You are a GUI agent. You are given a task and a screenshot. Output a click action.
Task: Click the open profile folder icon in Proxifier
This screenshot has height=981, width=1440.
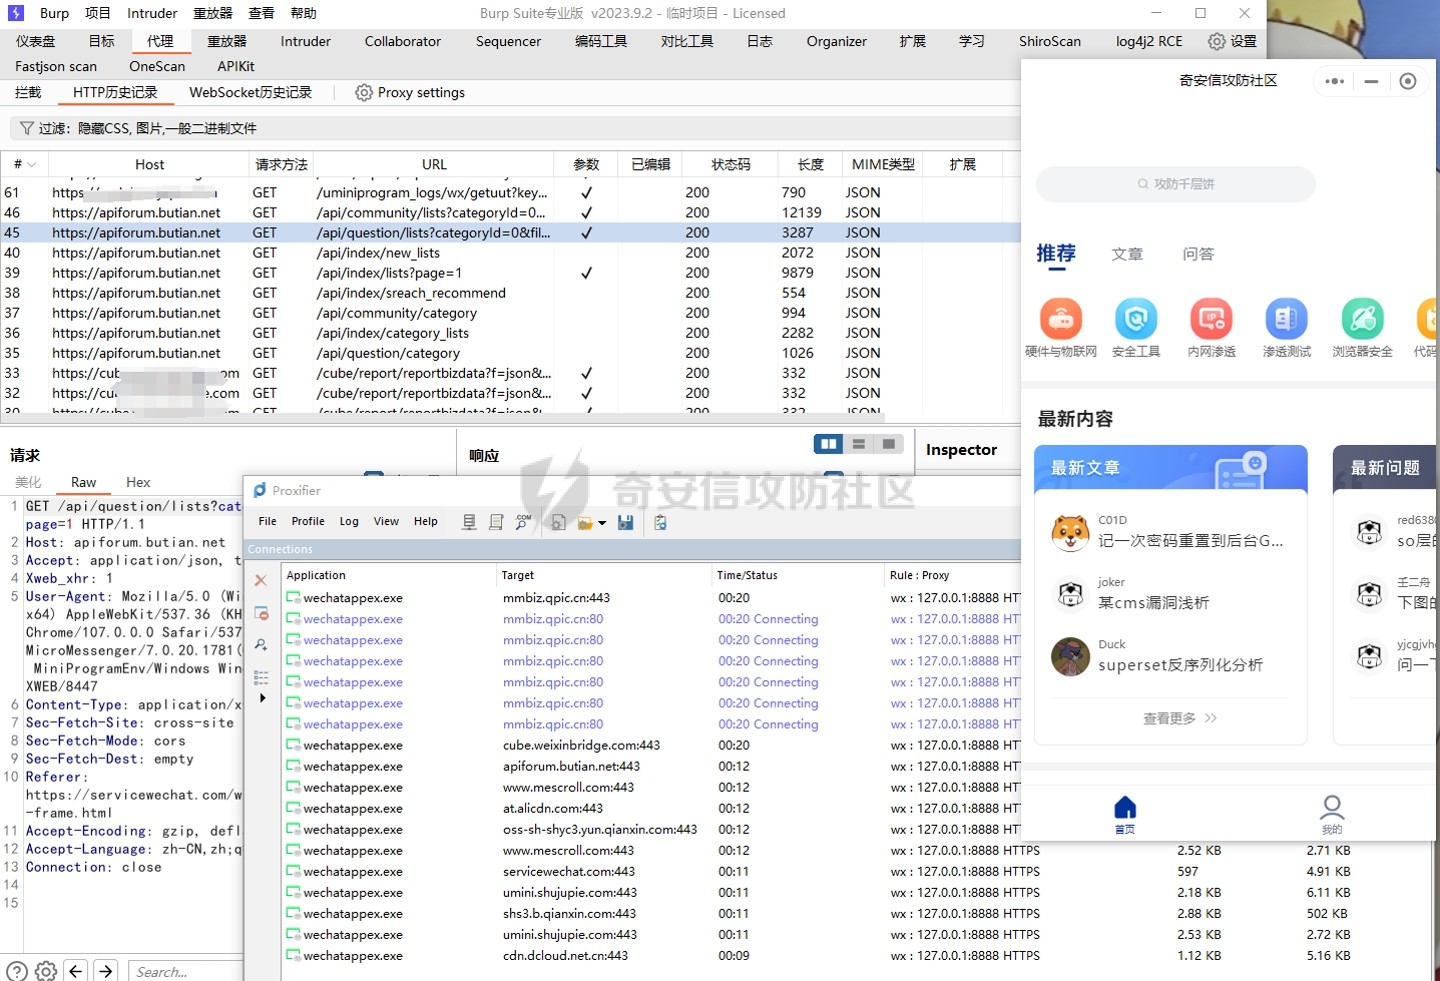(586, 522)
